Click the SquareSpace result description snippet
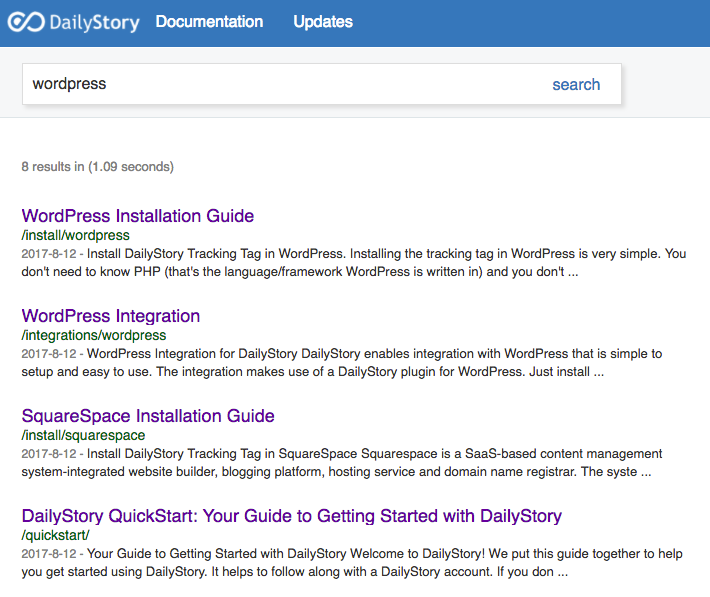 point(342,463)
